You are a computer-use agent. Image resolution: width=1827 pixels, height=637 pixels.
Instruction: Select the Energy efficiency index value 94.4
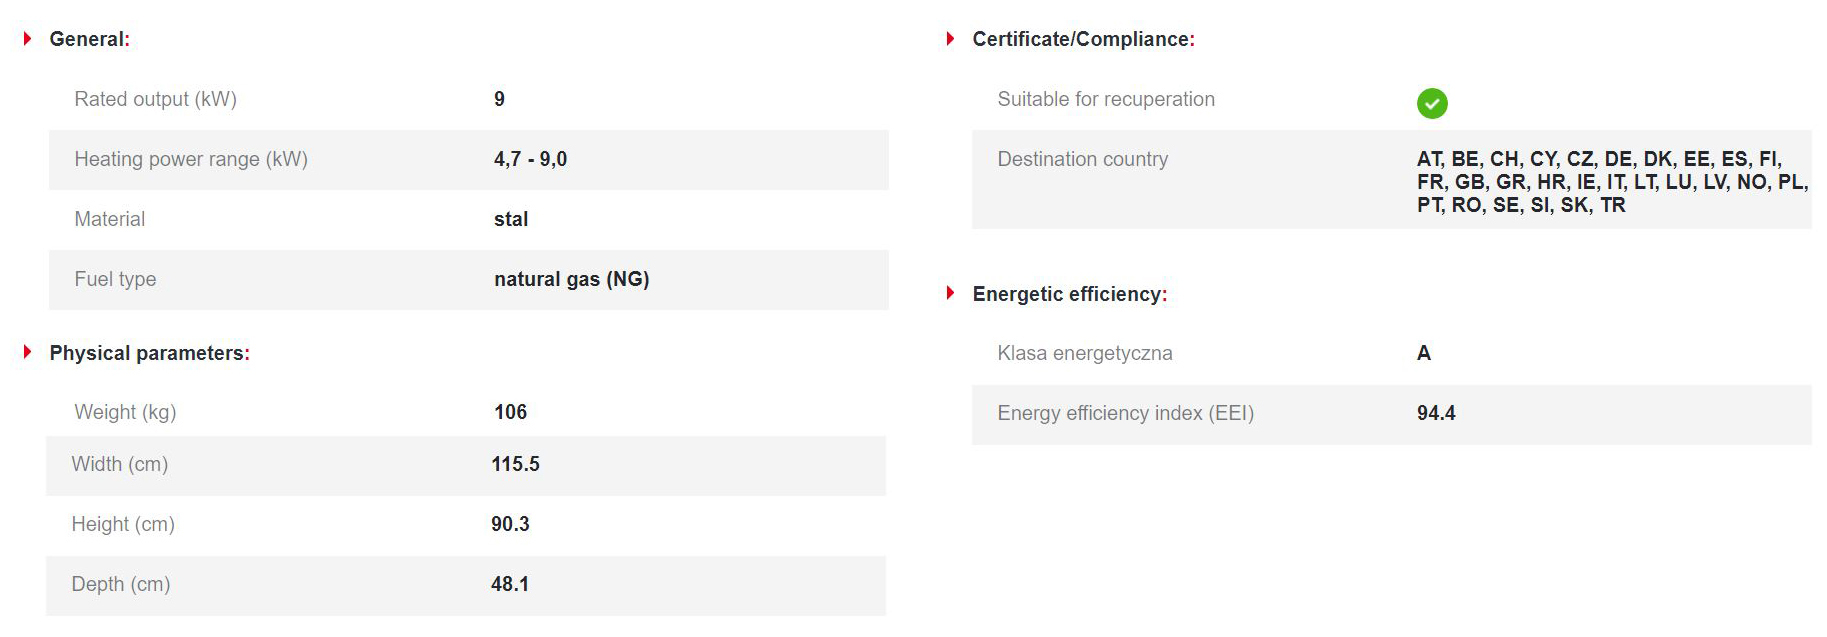click(1436, 413)
